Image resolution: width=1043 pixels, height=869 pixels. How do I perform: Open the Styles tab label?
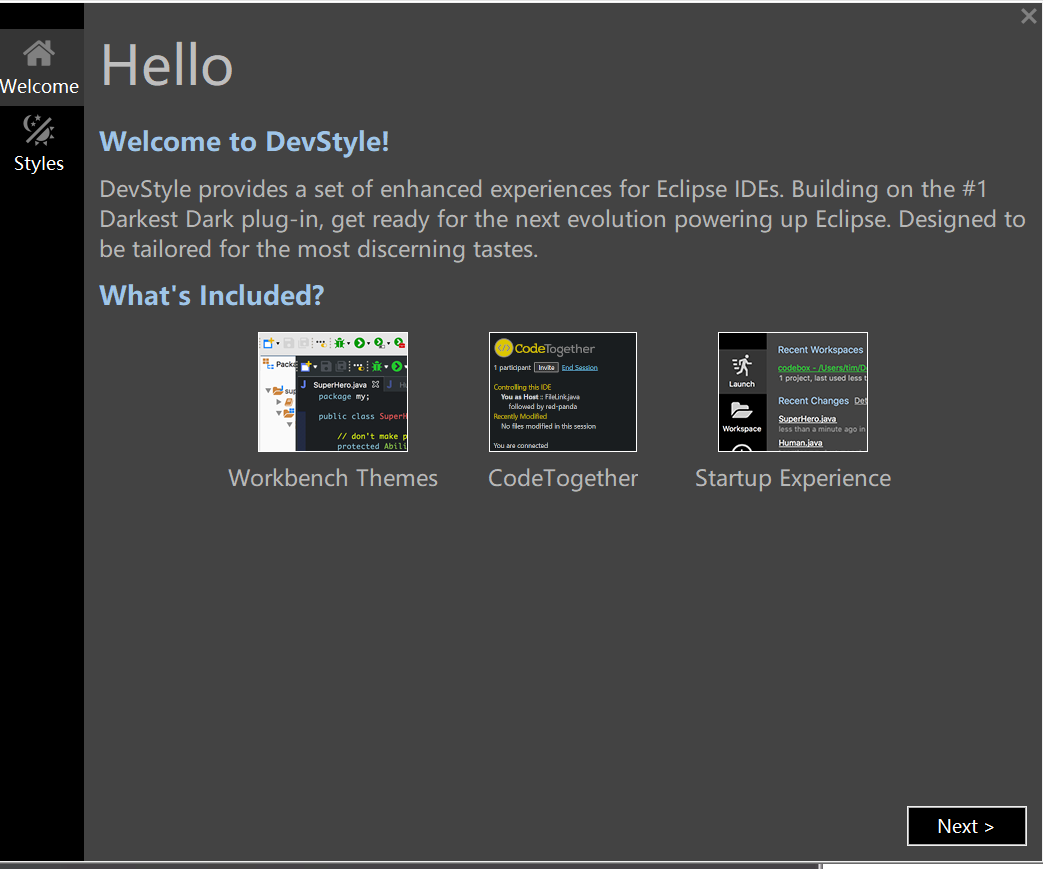coord(39,164)
